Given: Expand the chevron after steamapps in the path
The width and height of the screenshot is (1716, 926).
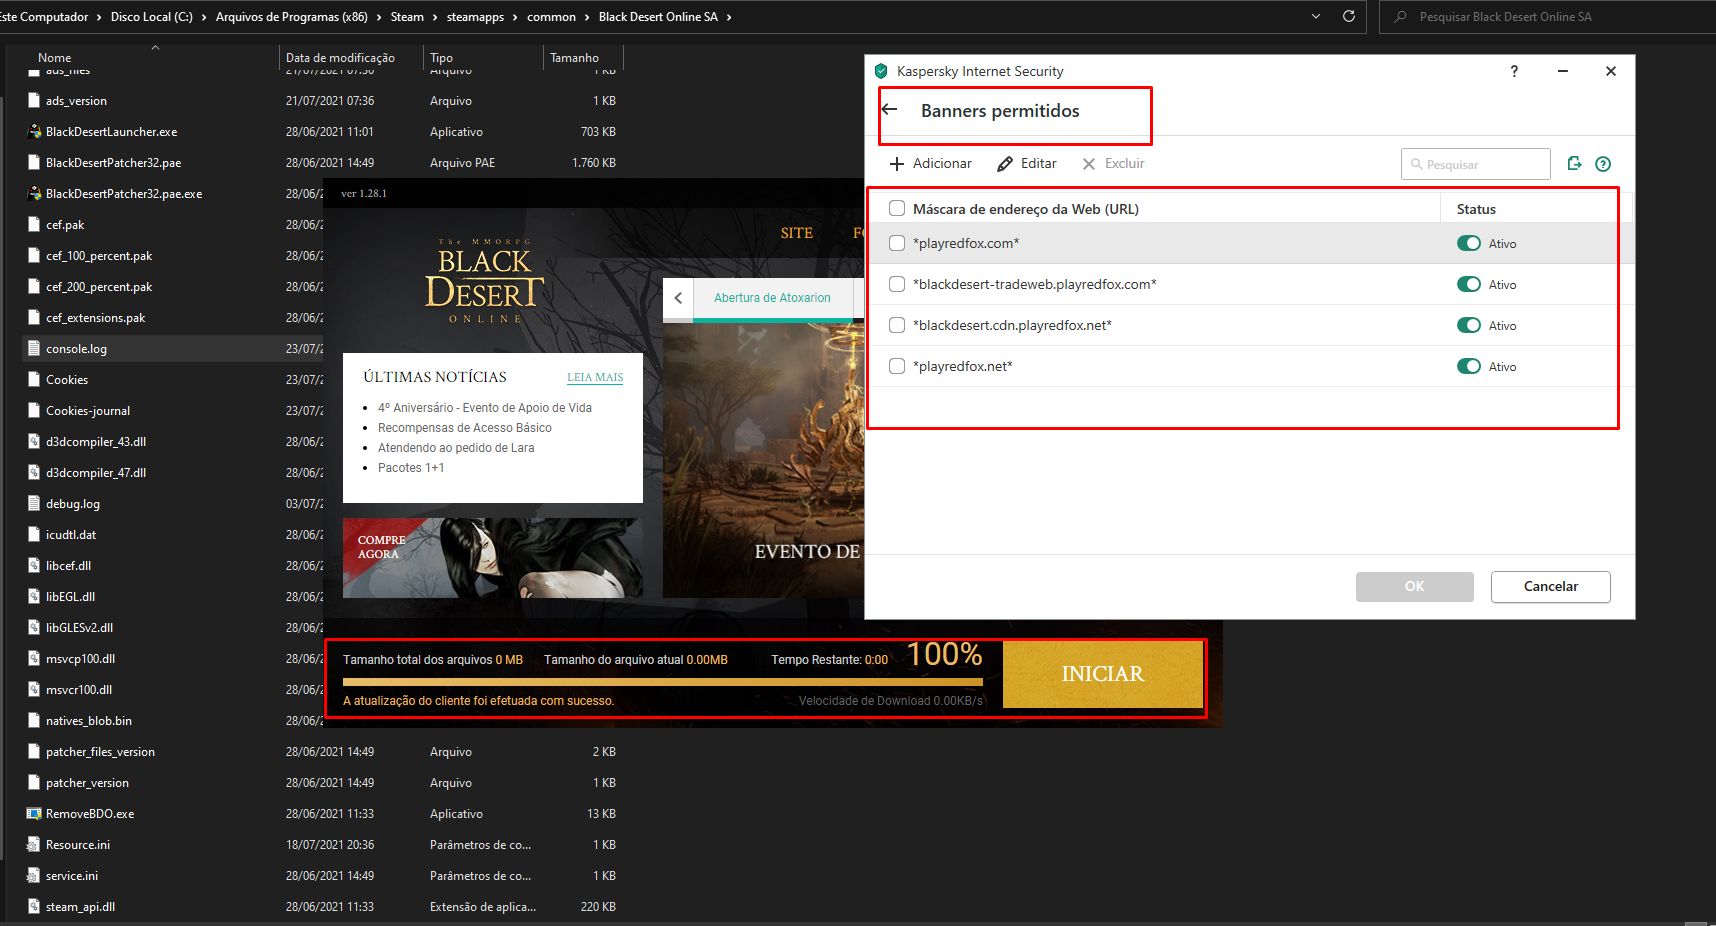Looking at the screenshot, I should (x=515, y=17).
